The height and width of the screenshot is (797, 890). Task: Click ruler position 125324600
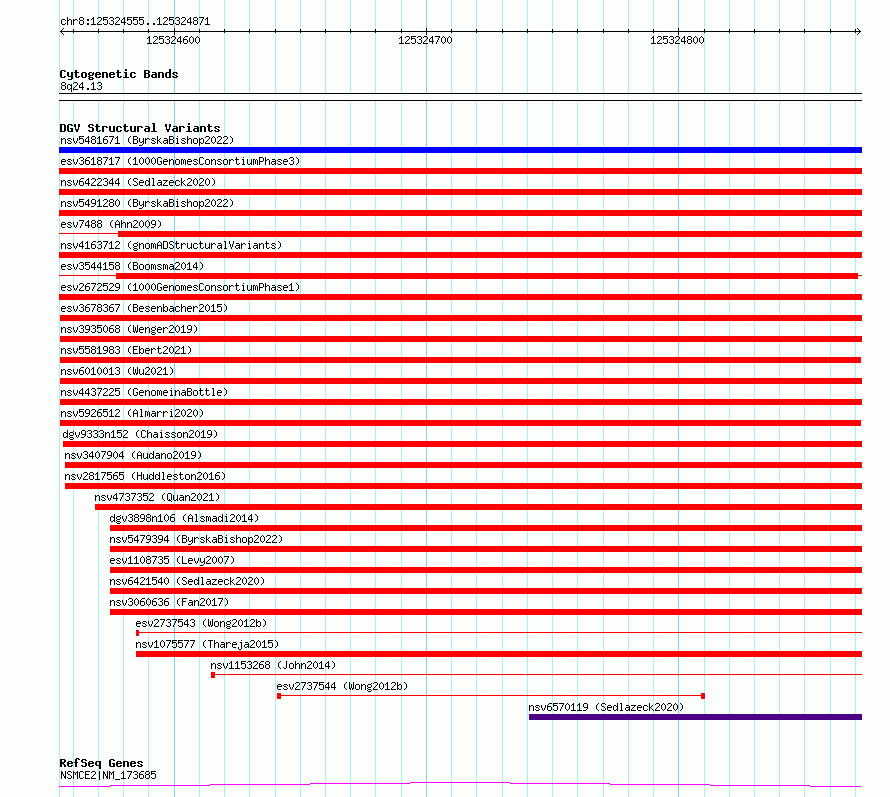(x=173, y=40)
